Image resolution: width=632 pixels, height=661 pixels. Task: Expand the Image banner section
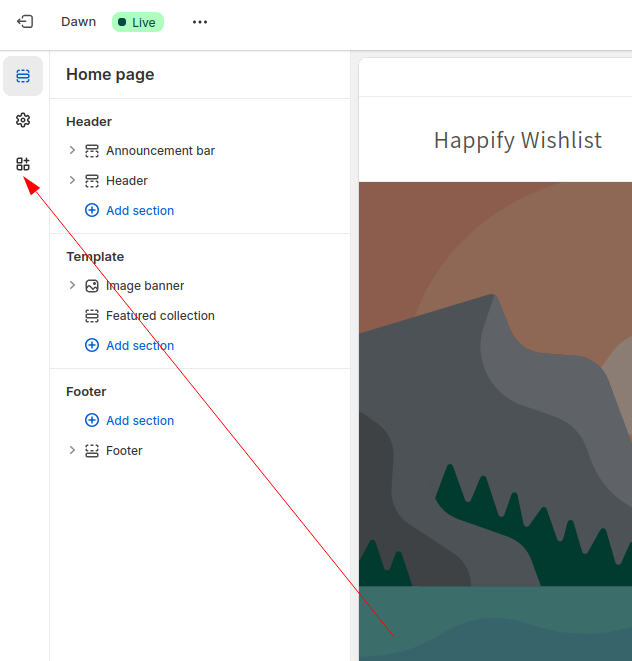point(72,285)
